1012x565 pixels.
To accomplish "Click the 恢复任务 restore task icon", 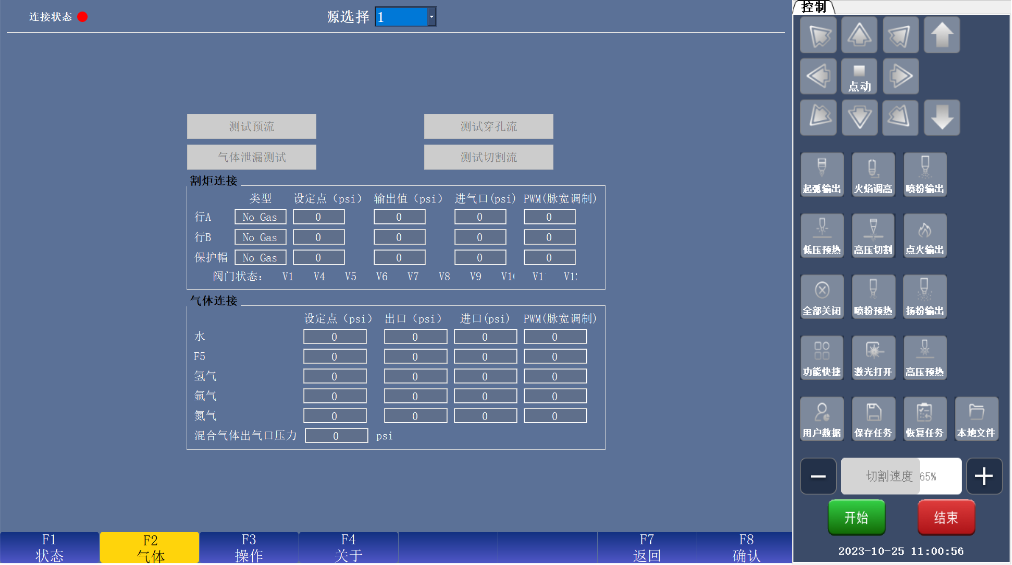I will [x=925, y=419].
